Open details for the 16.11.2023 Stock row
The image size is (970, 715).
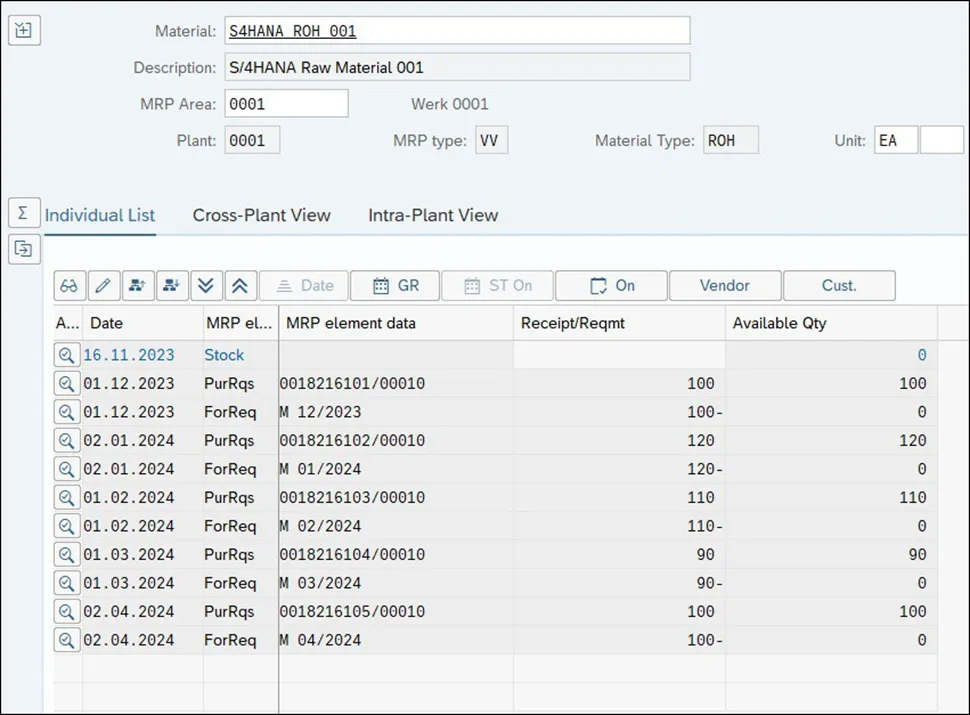tap(67, 355)
